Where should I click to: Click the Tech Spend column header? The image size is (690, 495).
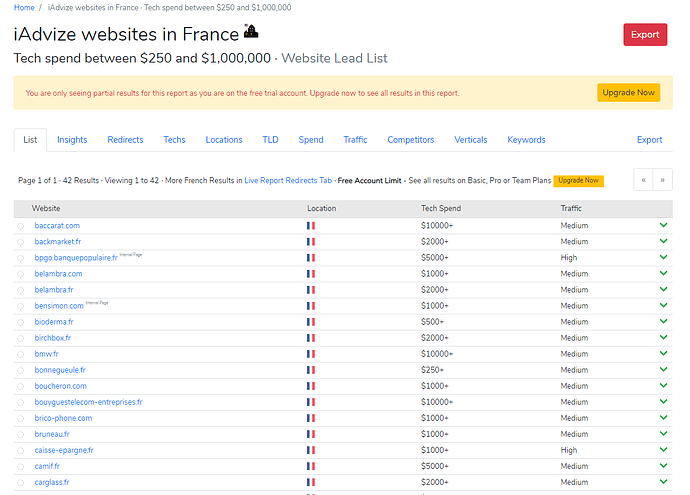coord(440,209)
